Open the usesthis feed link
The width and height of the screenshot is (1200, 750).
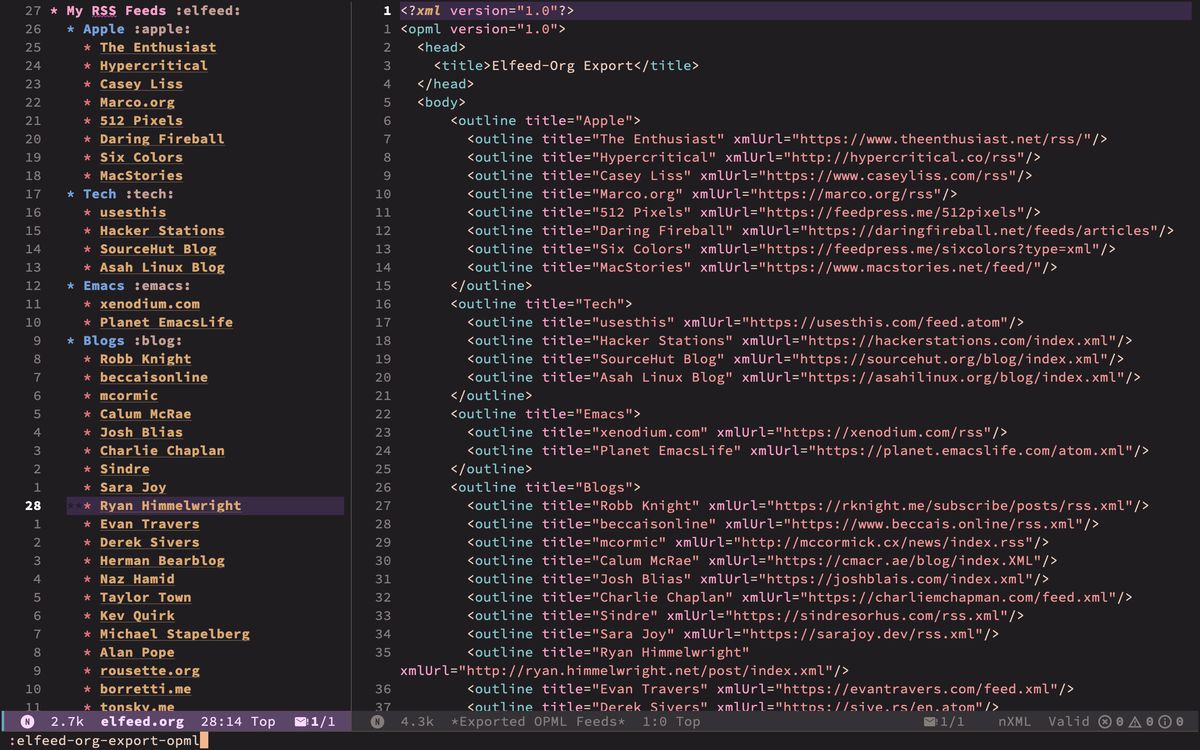133,212
